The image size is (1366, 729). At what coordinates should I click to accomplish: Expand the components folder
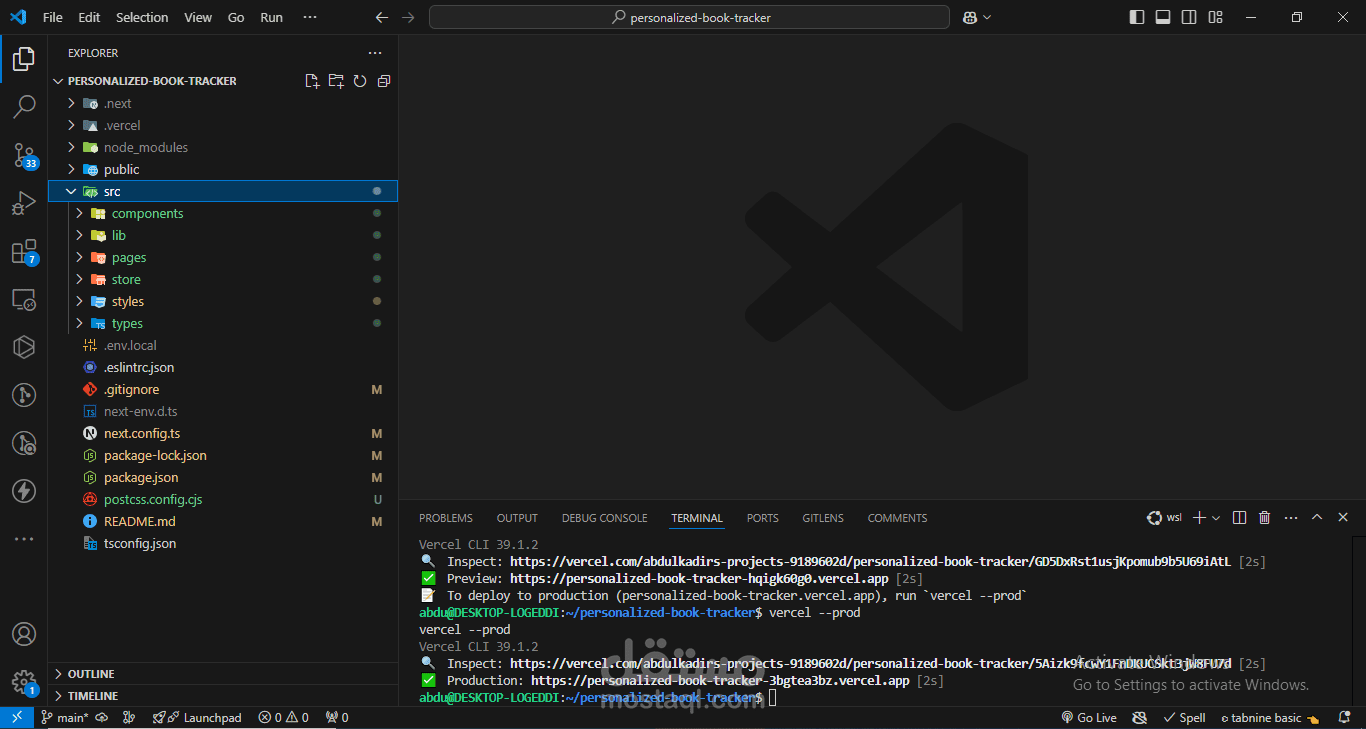pos(223,213)
